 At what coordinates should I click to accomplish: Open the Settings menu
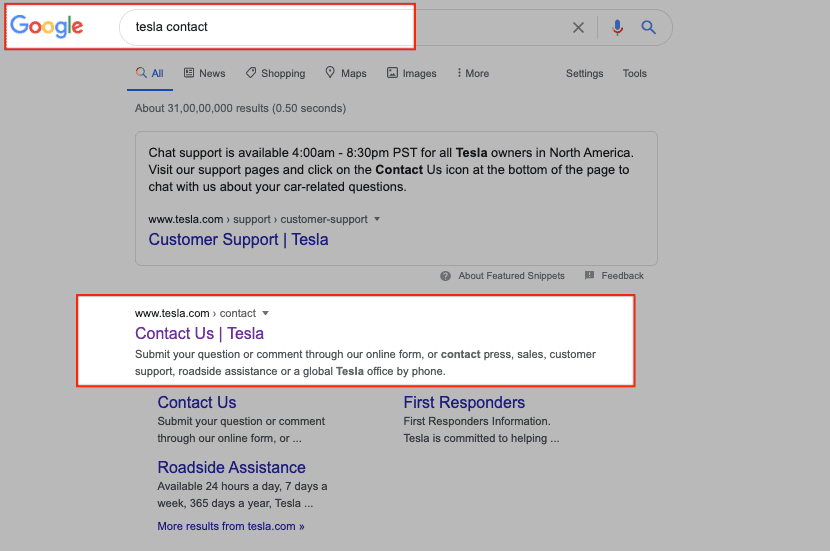(x=585, y=73)
